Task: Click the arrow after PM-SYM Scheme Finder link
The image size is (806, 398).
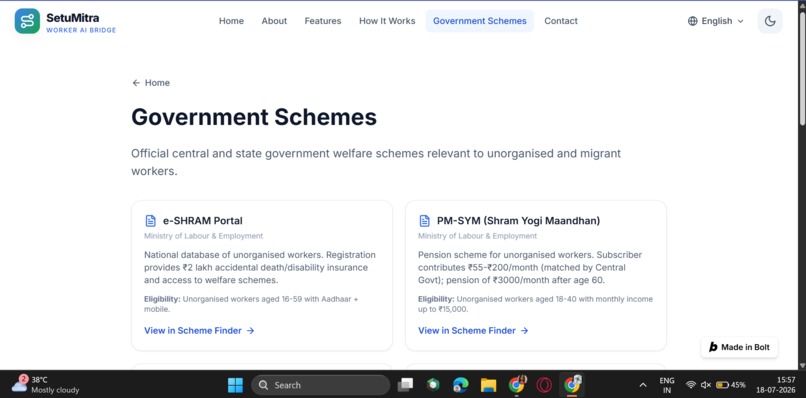Action: 524,331
